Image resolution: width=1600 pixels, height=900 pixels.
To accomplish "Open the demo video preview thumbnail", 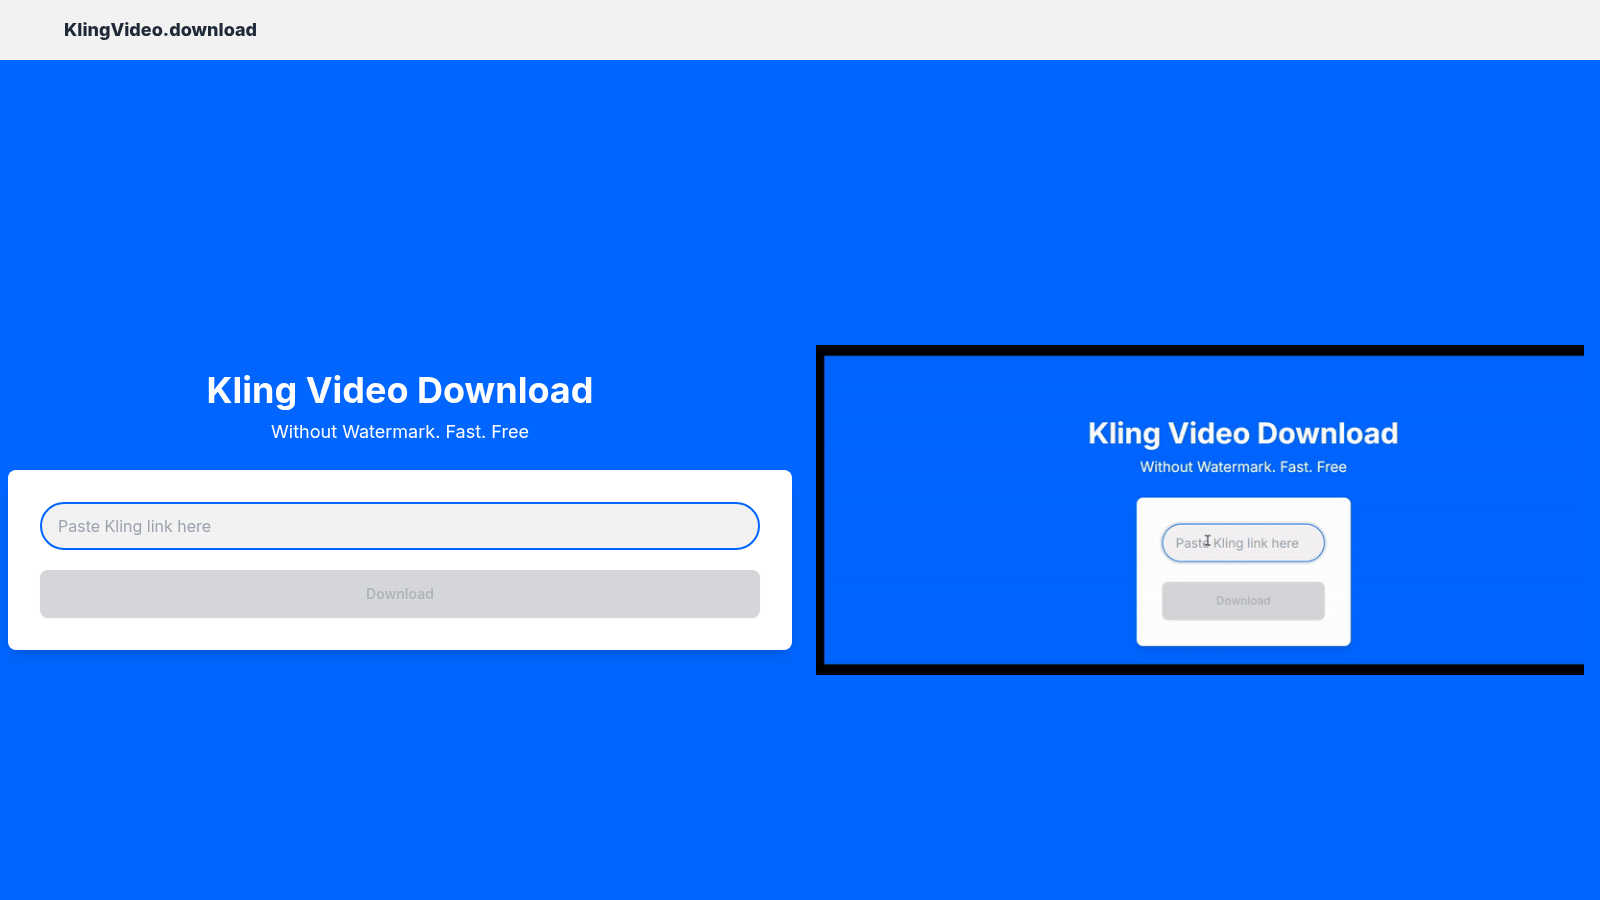I will (1200, 510).
